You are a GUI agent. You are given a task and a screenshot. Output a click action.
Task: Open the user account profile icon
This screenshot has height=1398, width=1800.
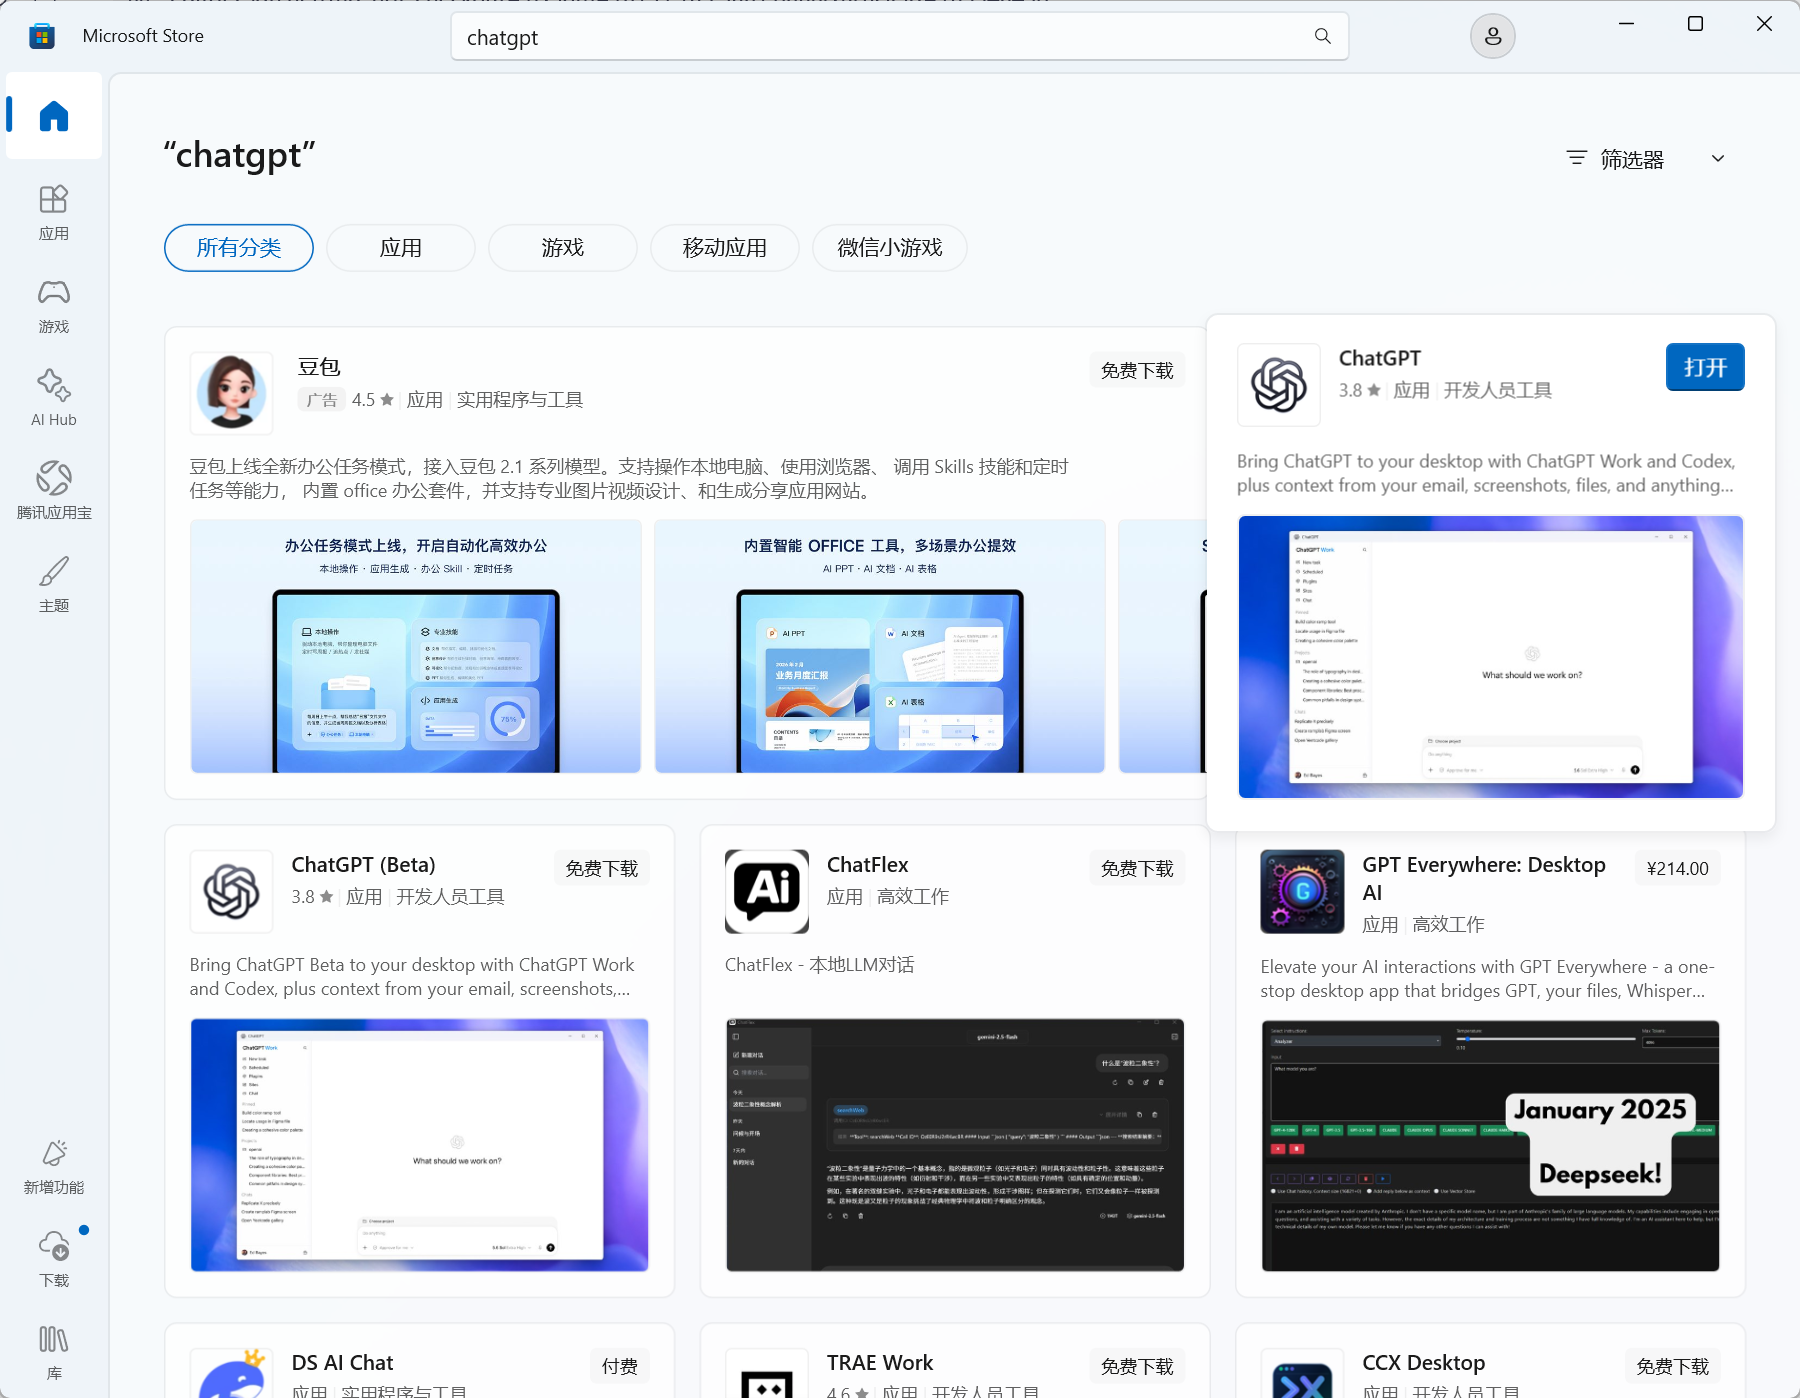(x=1492, y=37)
